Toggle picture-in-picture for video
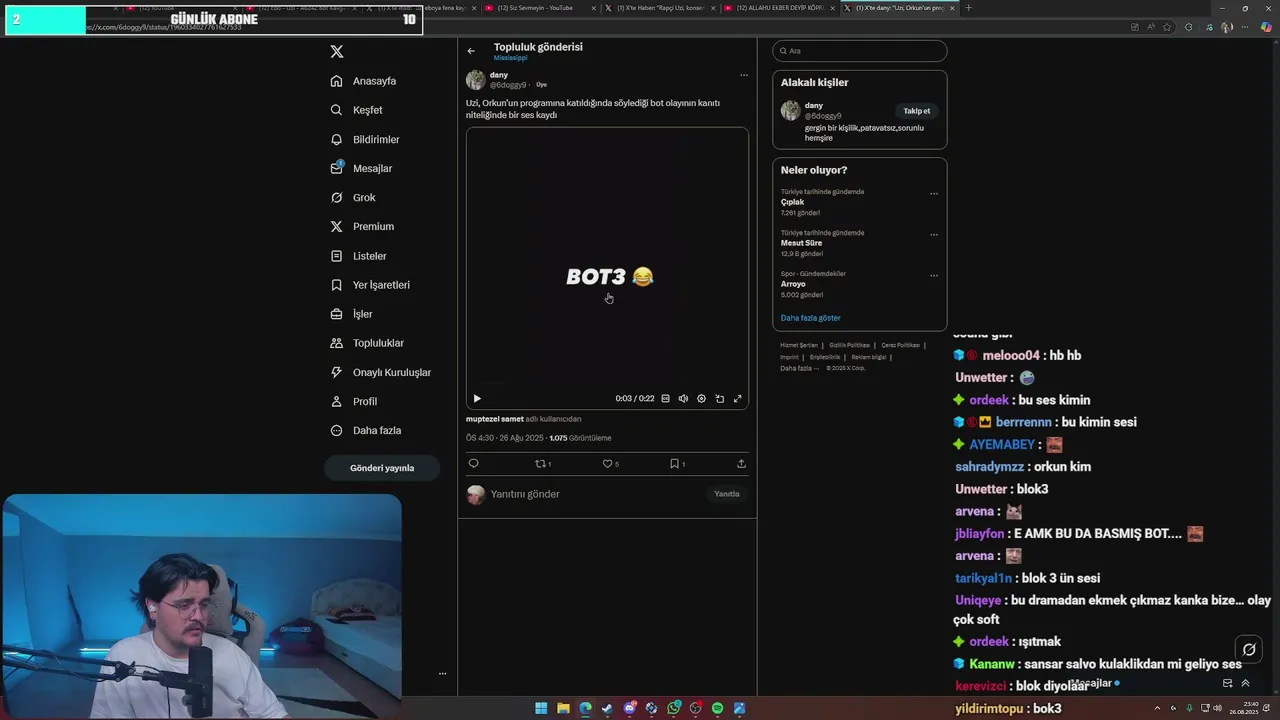The image size is (1280, 720). [x=719, y=398]
